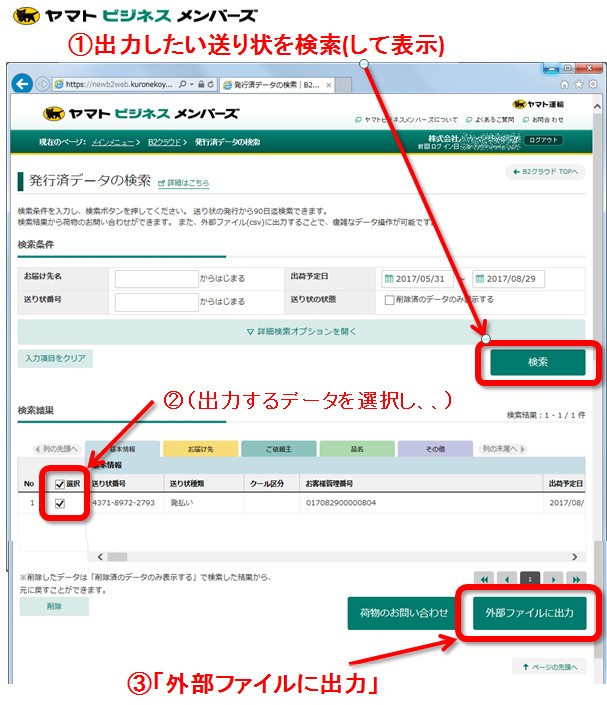This screenshot has height=705, width=607.
Task: Toggle 削除済のデータのみ表示する checkbox
Action: (389, 300)
